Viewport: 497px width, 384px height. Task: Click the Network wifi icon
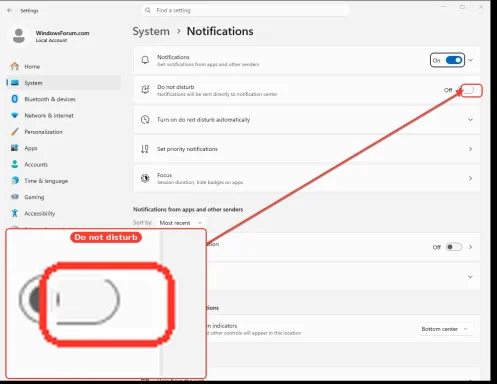15,115
